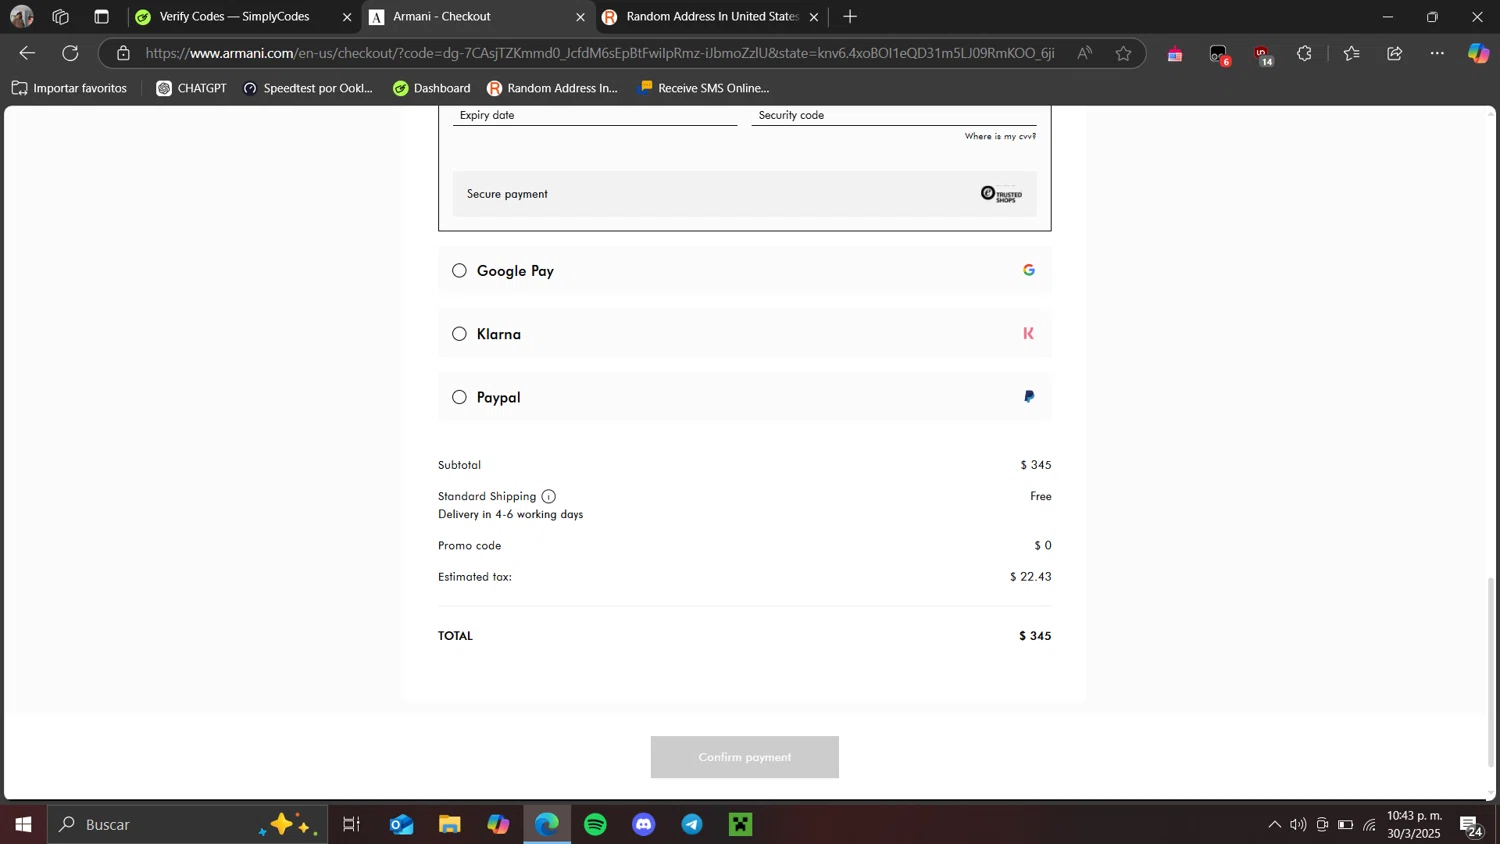Open Receive SMS Online bookmark
This screenshot has width=1500, height=844.
(704, 88)
